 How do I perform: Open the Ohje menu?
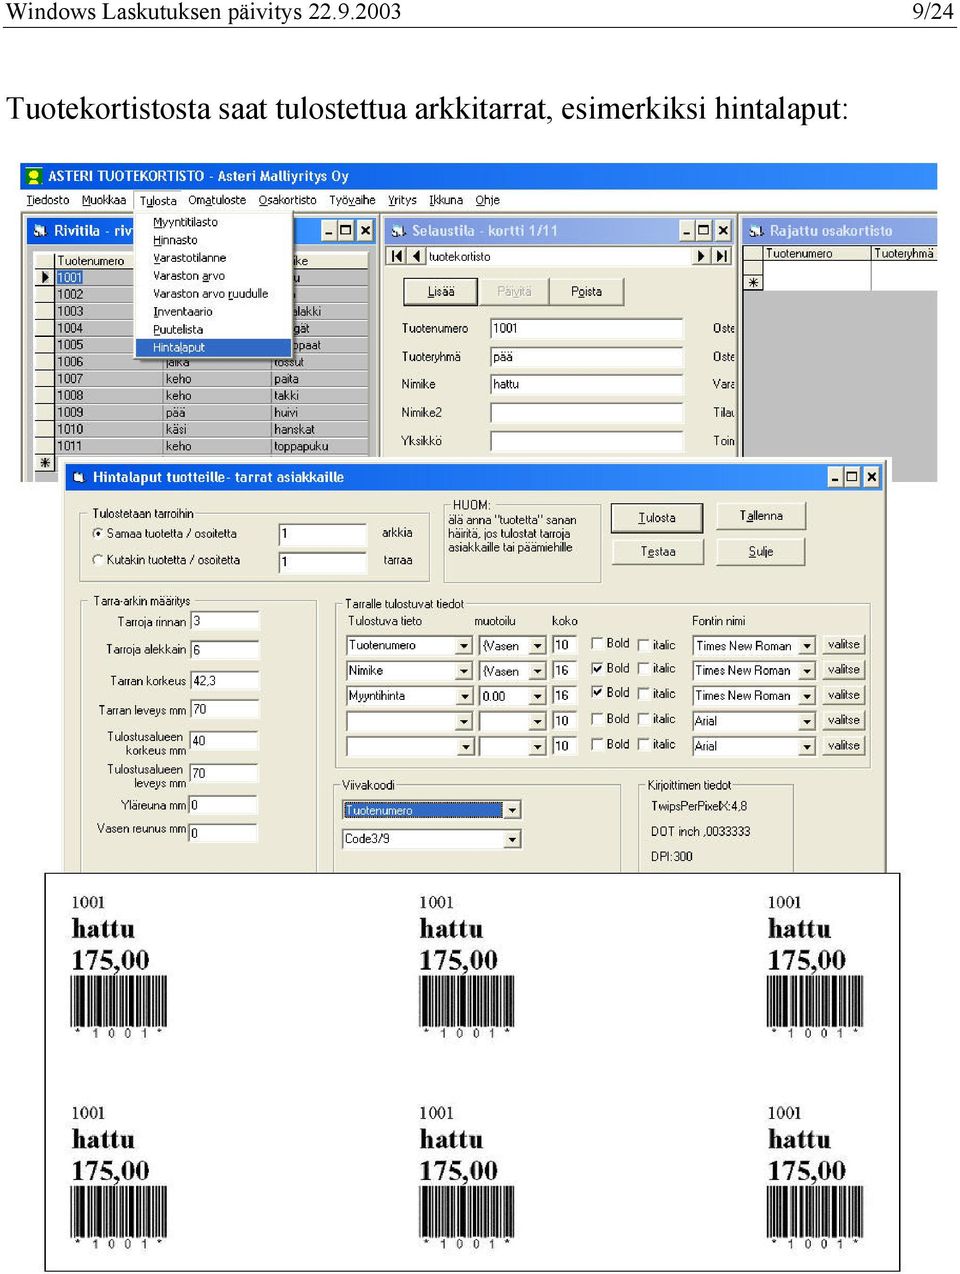(487, 200)
